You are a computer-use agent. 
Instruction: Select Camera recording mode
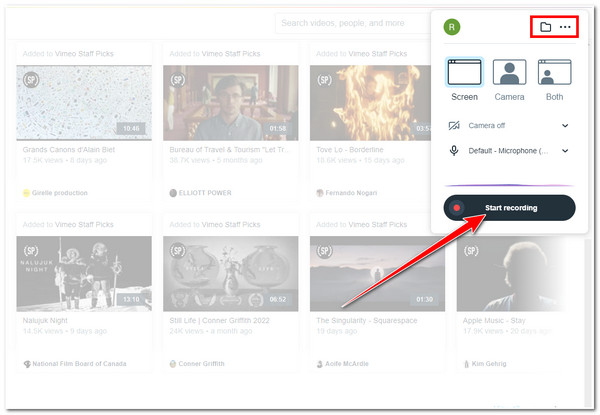tap(509, 80)
